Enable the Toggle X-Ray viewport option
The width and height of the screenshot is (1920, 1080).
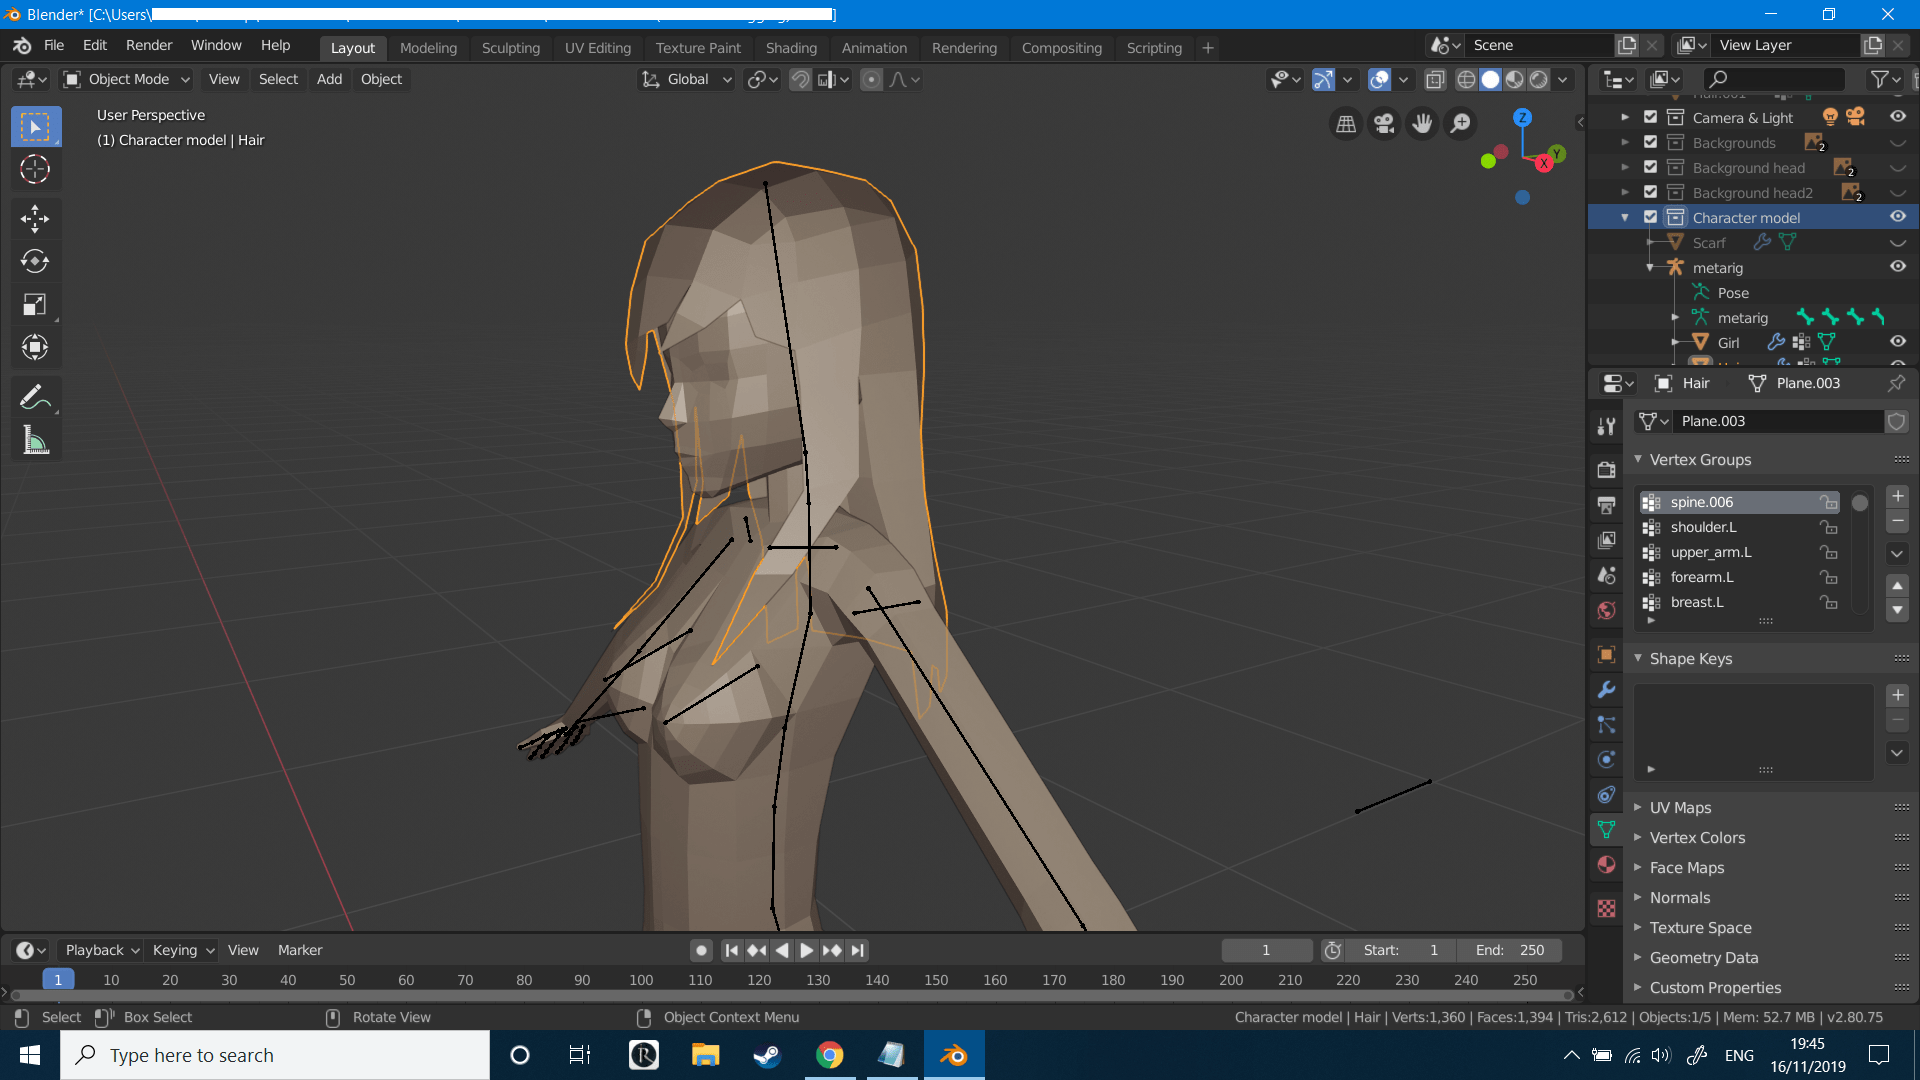pos(1436,79)
